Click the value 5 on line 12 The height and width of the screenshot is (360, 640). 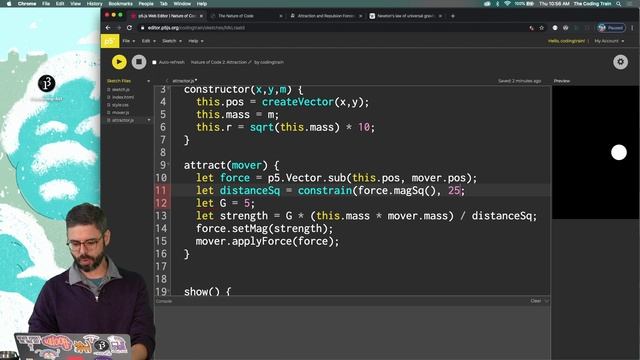pos(247,203)
